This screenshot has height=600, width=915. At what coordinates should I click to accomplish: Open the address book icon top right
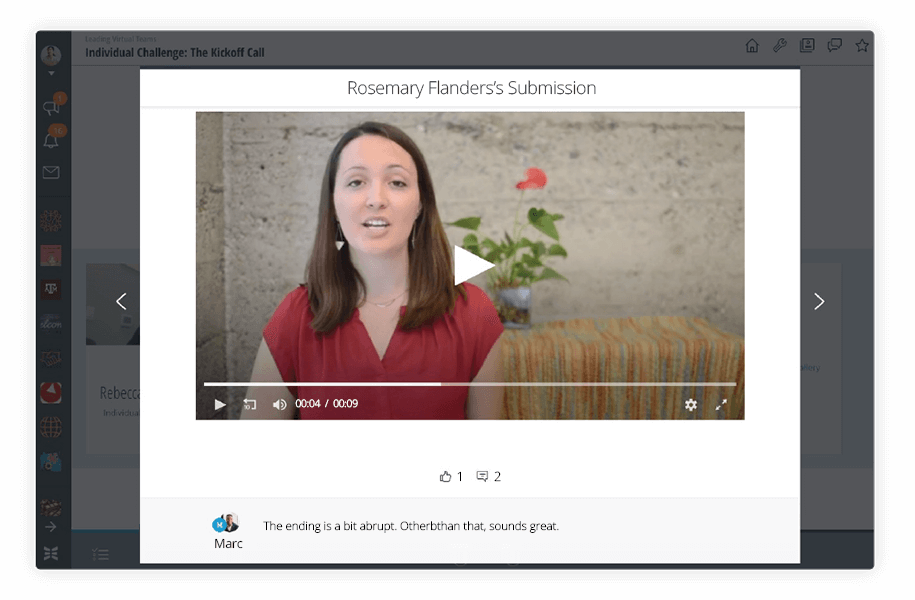(x=806, y=46)
